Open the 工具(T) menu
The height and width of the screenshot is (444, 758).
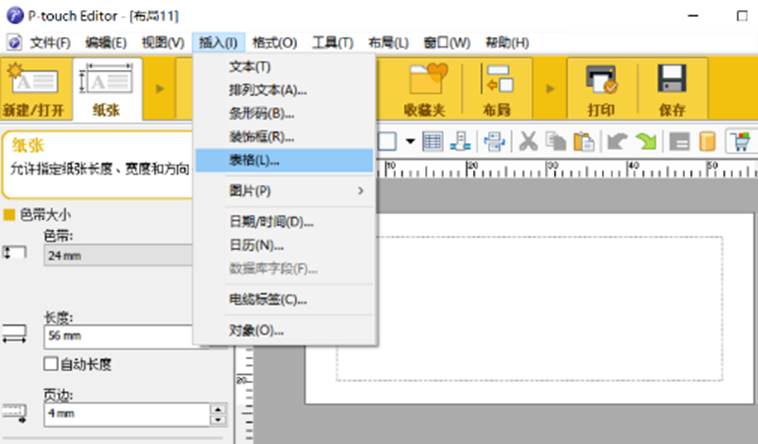pos(333,43)
